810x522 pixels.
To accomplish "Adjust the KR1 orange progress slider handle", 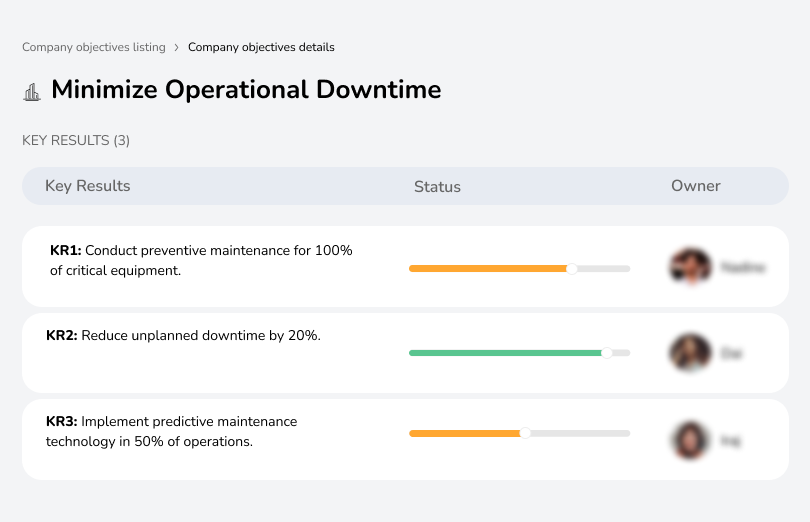I will [x=571, y=269].
